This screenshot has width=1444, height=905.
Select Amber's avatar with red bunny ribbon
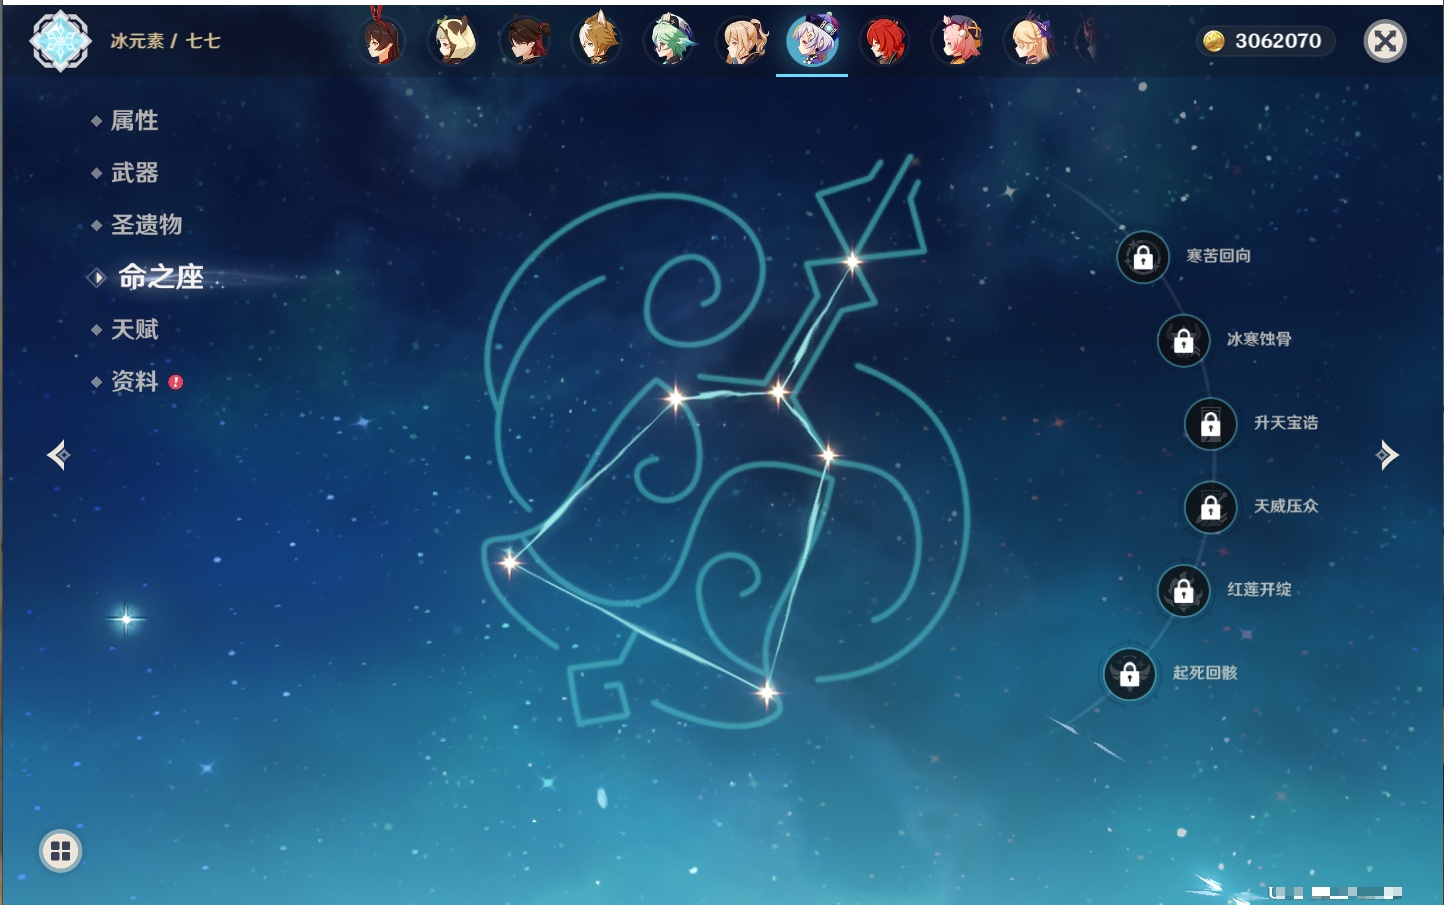tap(382, 40)
